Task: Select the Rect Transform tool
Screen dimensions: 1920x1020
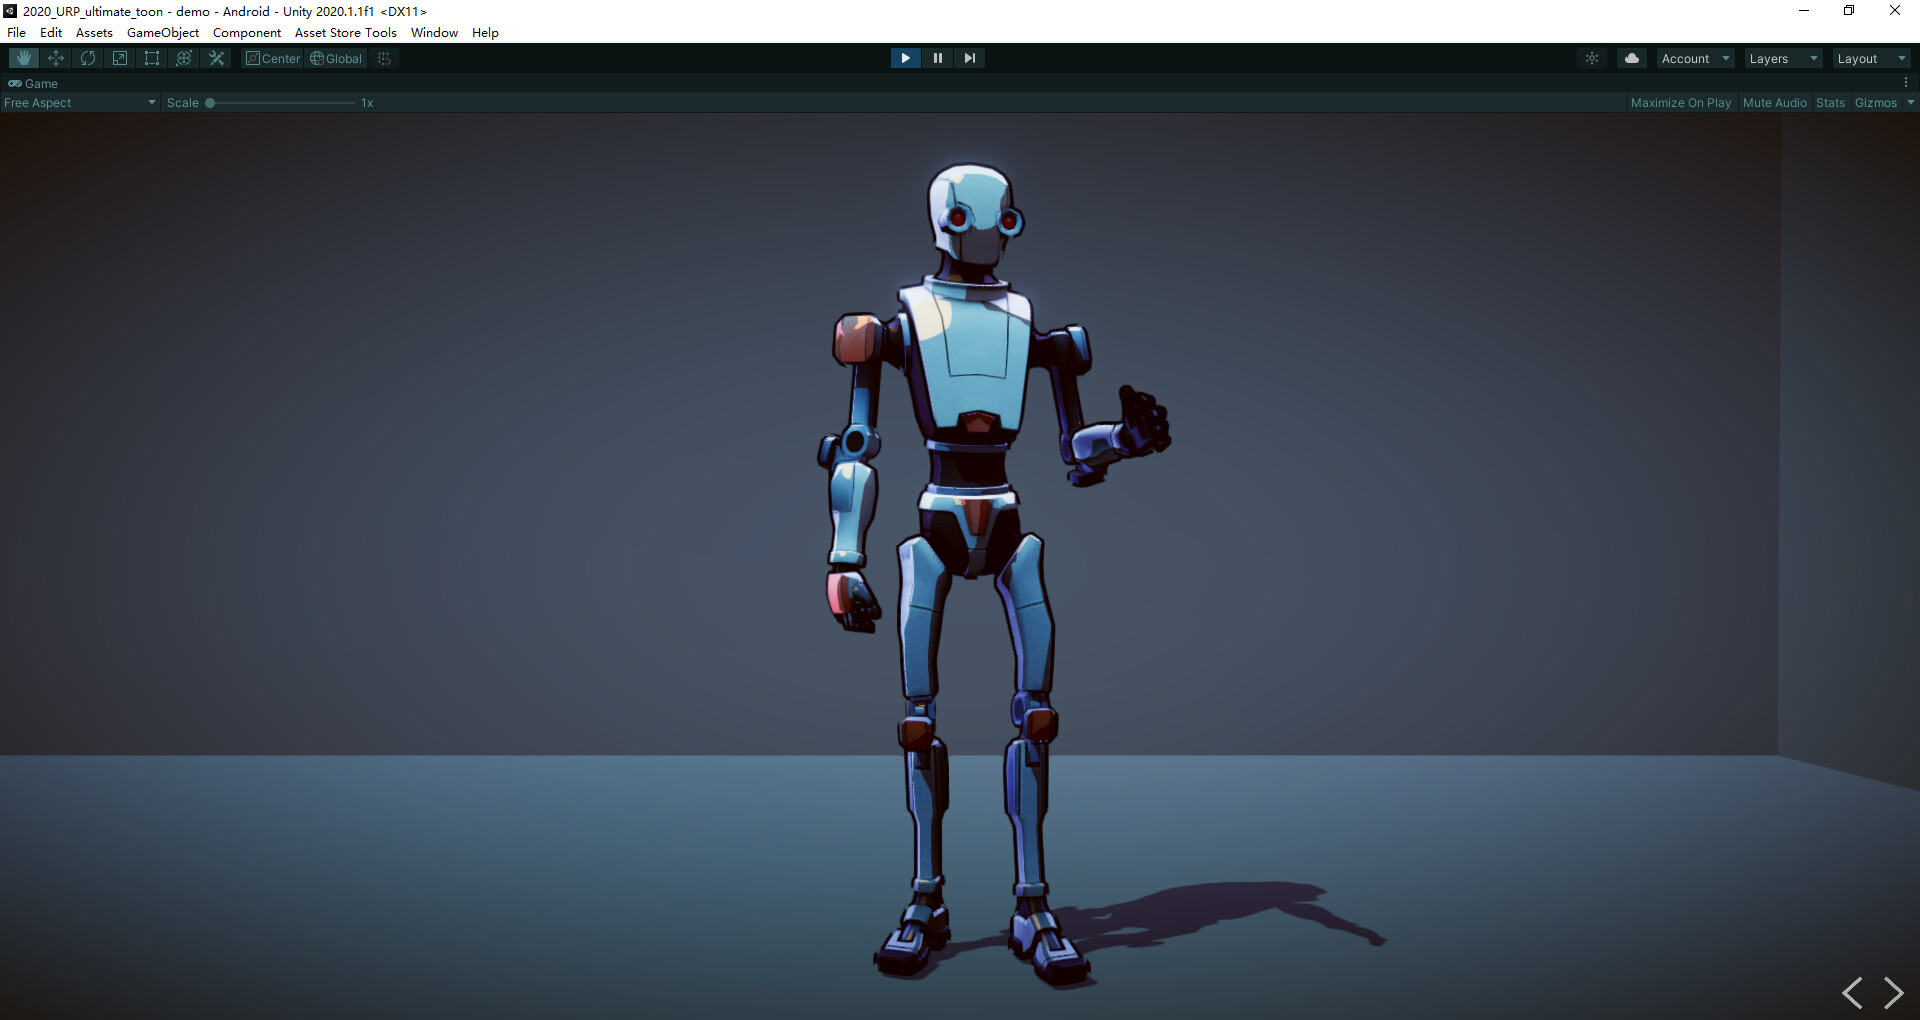Action: [x=151, y=58]
